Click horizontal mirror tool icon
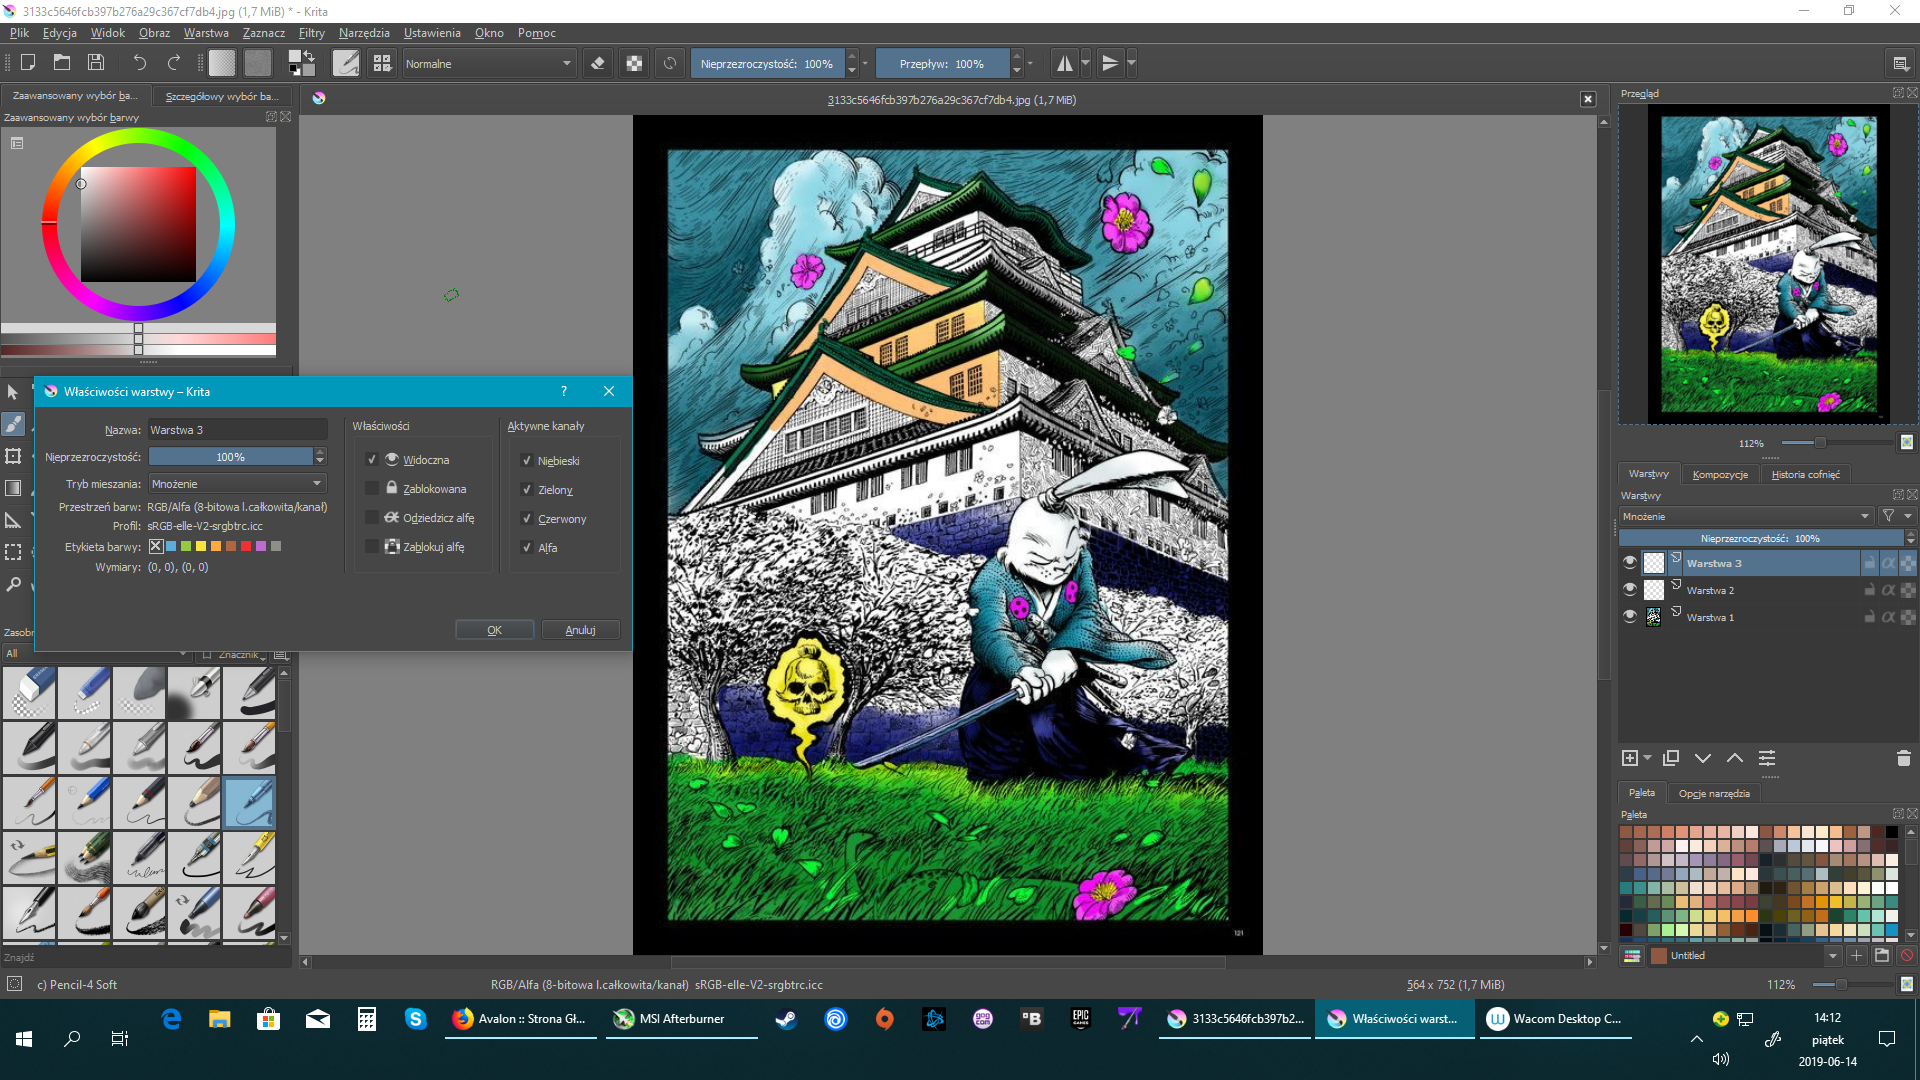This screenshot has height=1080, width=1920. coord(1064,63)
